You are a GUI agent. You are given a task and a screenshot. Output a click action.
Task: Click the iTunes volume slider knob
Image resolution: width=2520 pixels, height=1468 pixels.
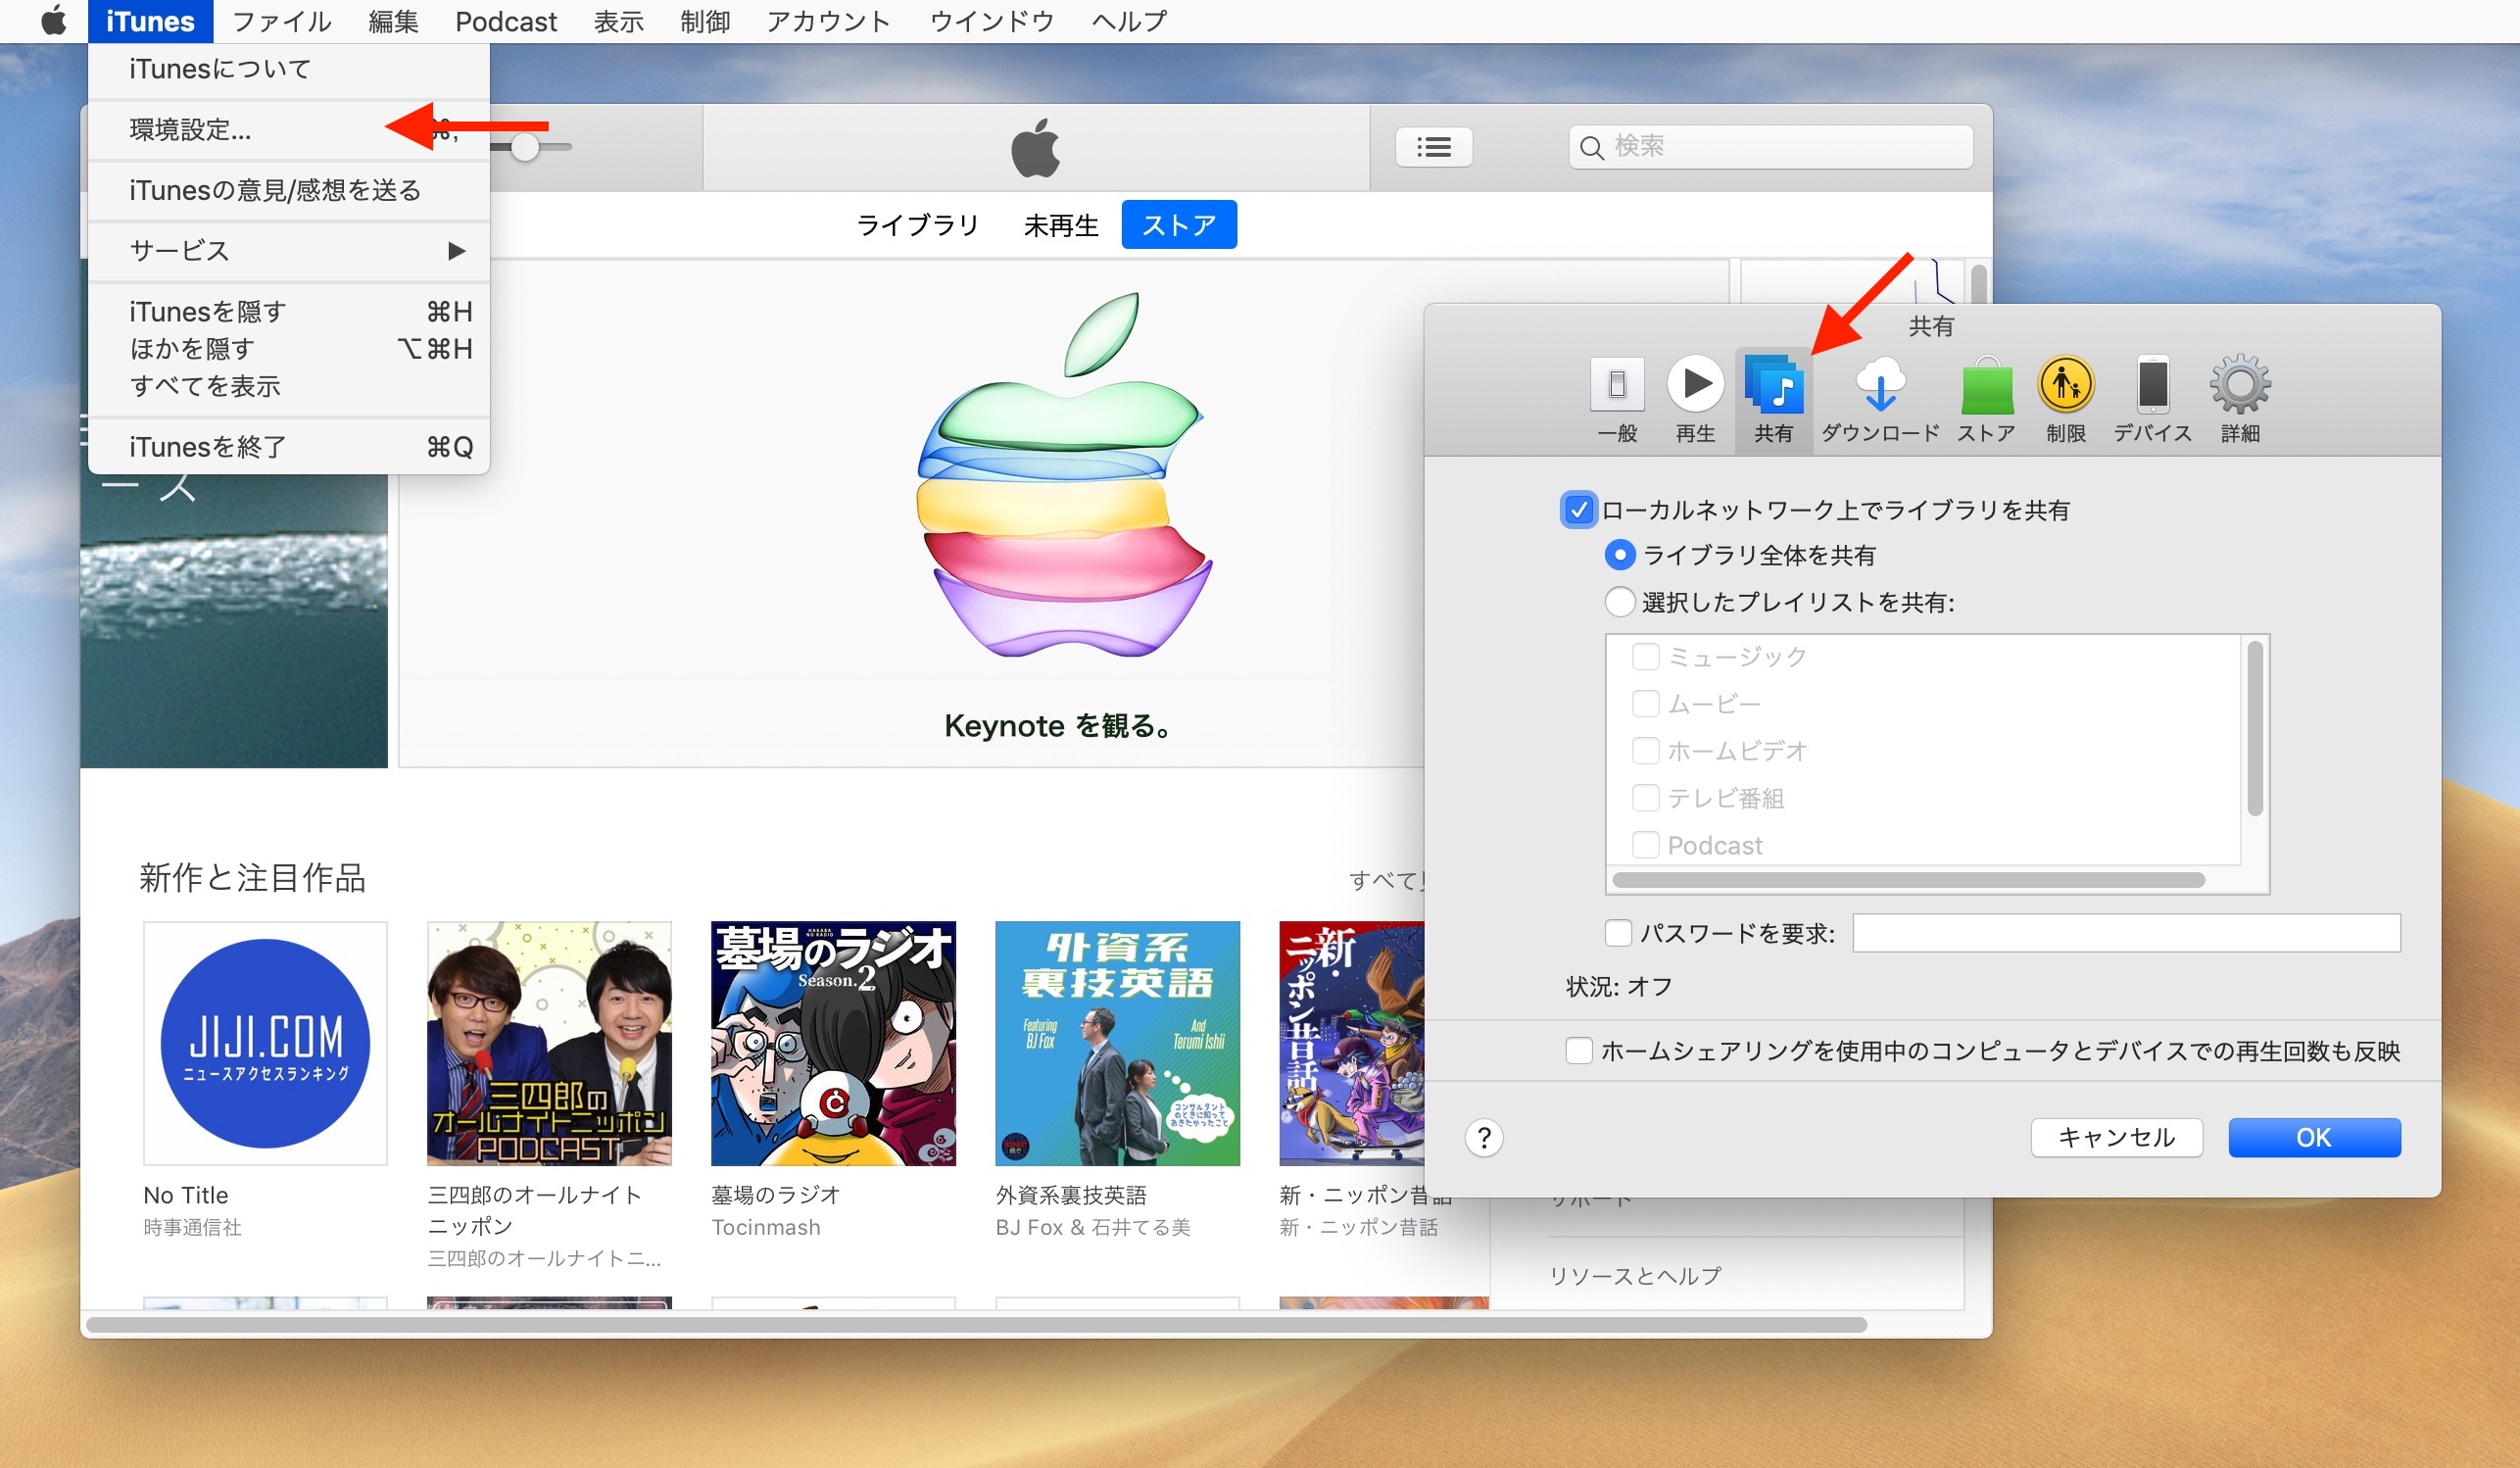point(524,147)
